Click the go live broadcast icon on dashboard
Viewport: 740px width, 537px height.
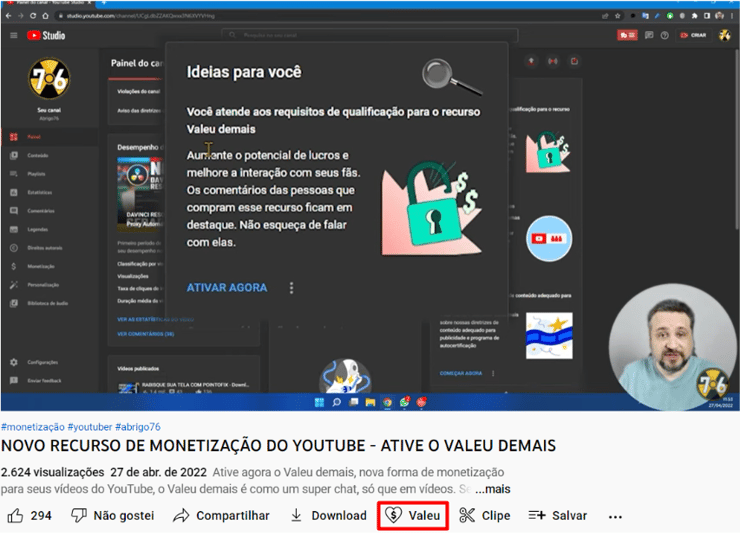[x=553, y=61]
